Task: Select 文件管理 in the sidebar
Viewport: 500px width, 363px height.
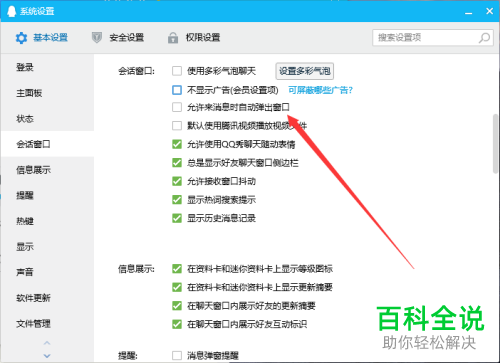Action: coord(47,323)
